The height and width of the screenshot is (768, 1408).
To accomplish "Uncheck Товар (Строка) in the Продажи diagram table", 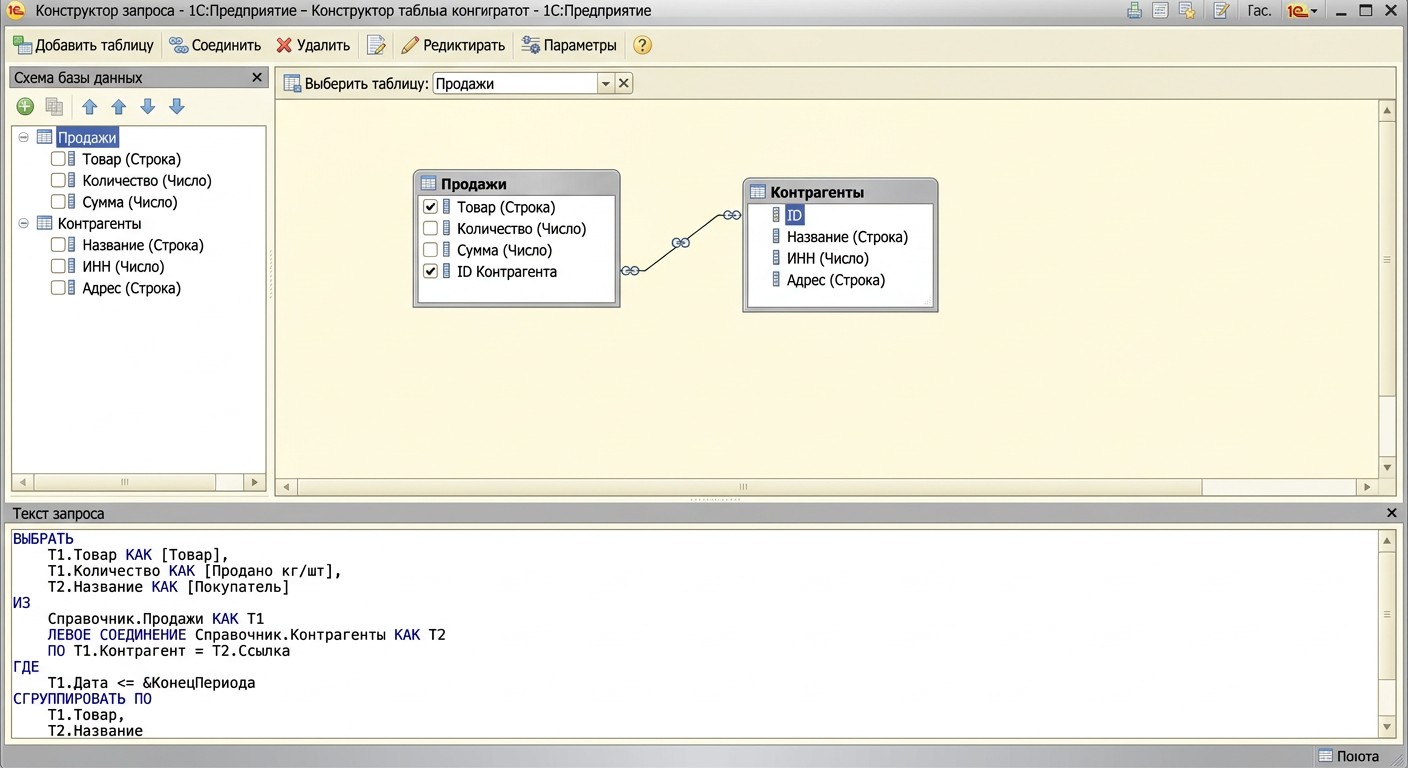I will [x=431, y=207].
